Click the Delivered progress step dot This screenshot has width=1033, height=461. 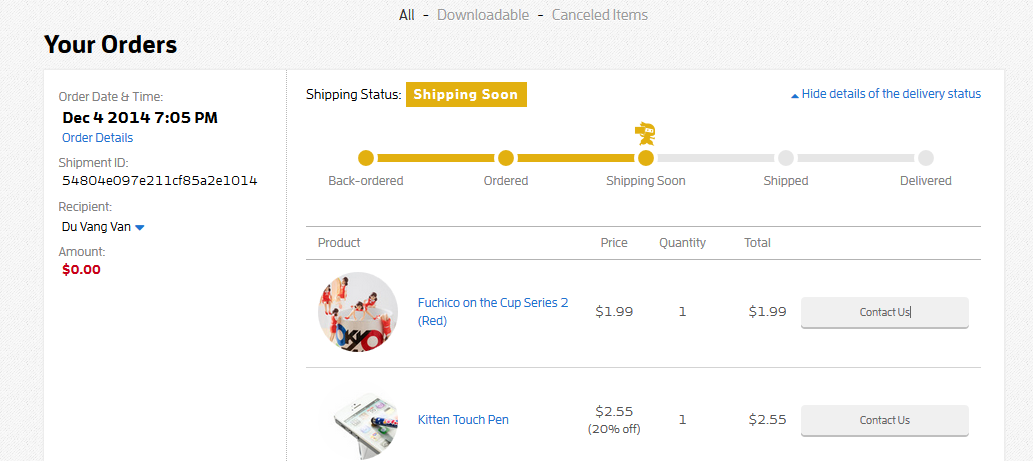click(x=926, y=158)
